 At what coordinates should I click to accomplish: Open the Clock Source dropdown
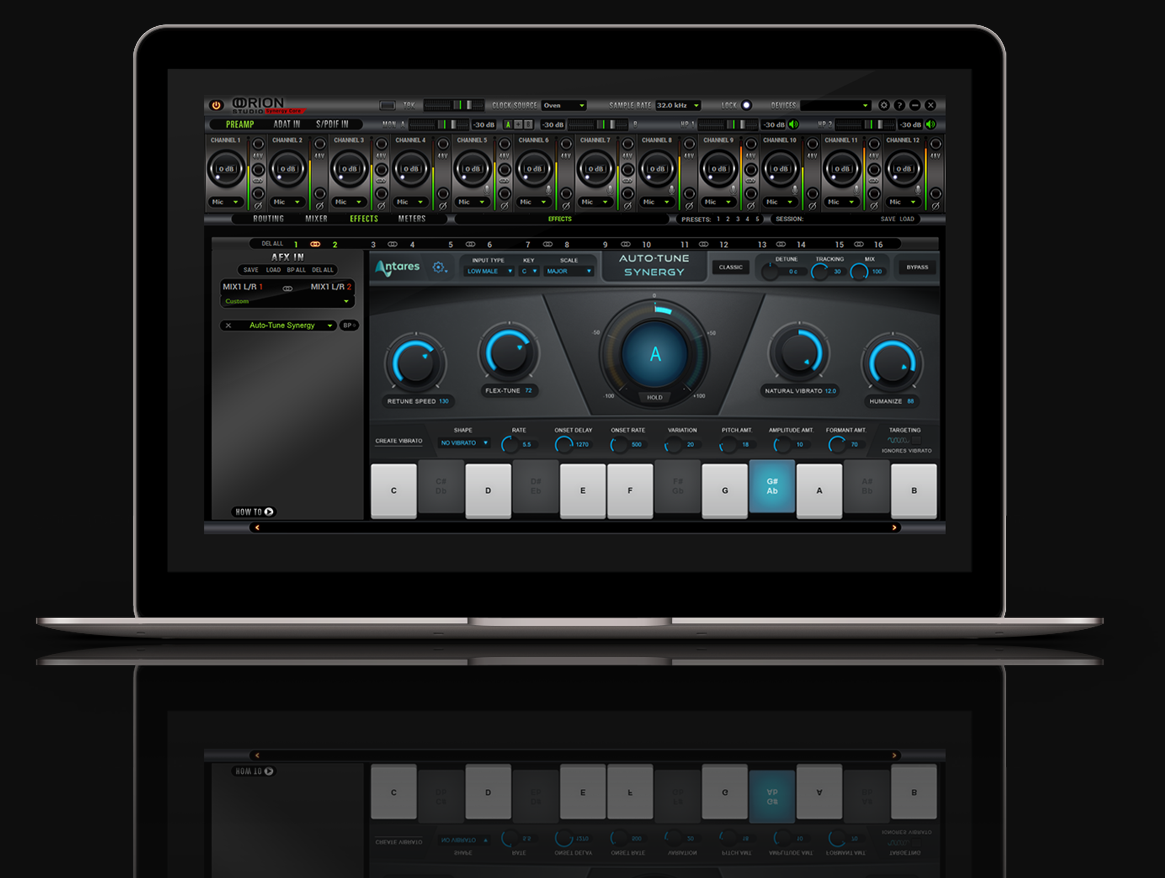(x=564, y=105)
